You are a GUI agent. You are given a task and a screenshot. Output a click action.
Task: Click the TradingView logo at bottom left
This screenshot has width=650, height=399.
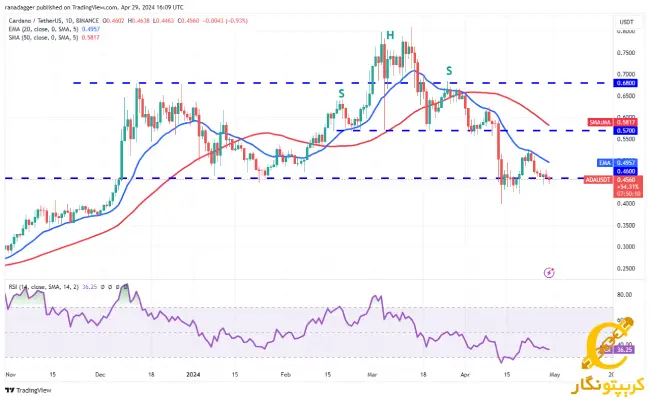(x=28, y=390)
